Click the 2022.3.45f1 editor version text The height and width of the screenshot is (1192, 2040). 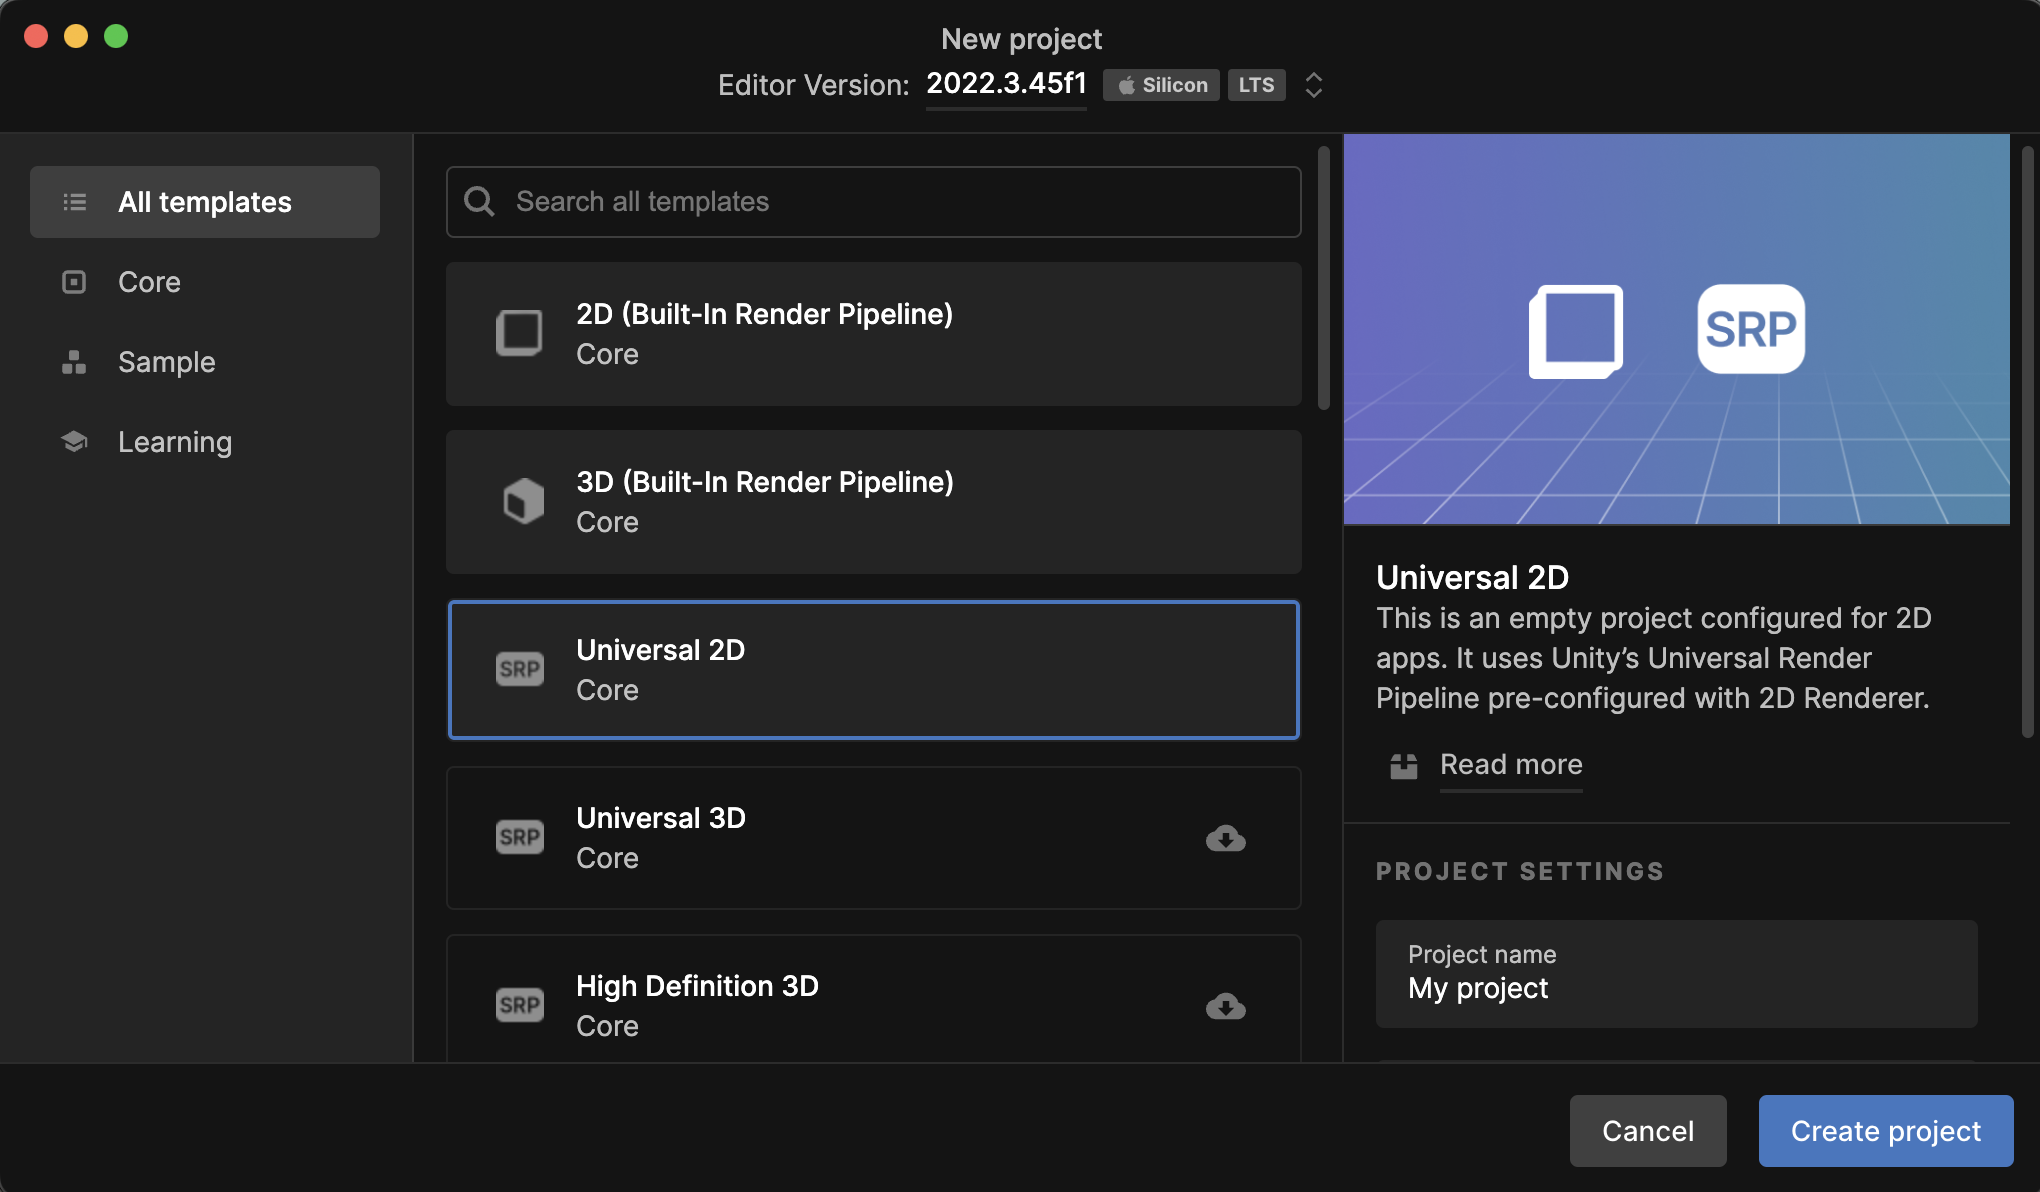pyautogui.click(x=1006, y=84)
